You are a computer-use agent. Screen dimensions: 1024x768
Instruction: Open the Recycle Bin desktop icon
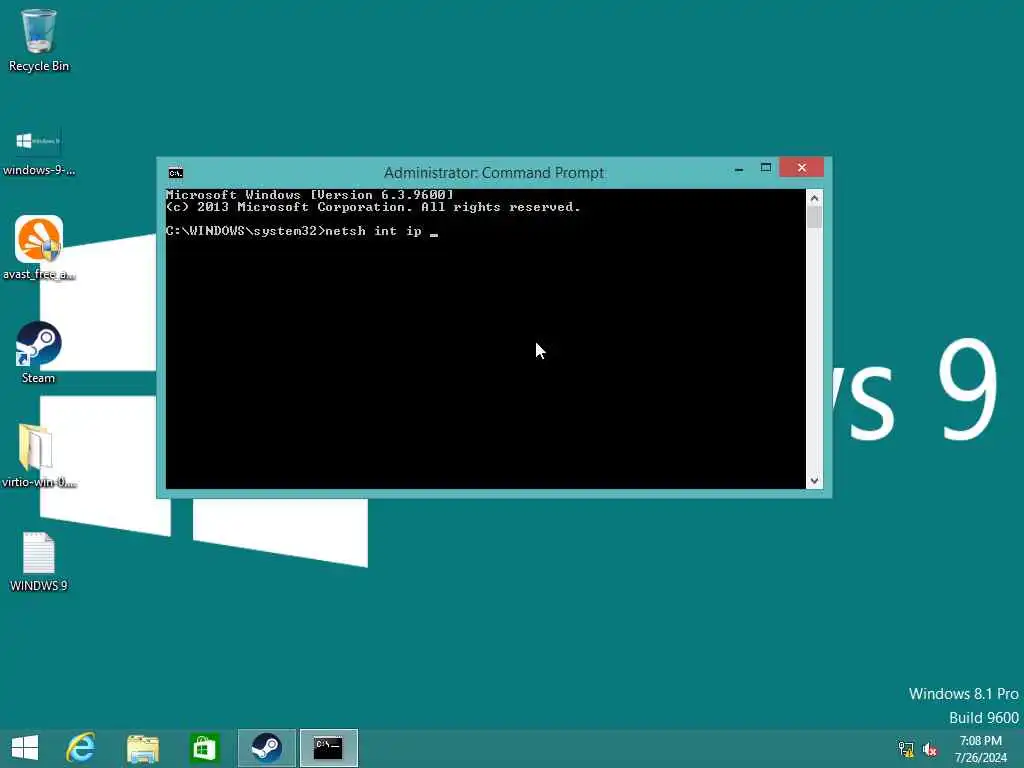tap(39, 40)
